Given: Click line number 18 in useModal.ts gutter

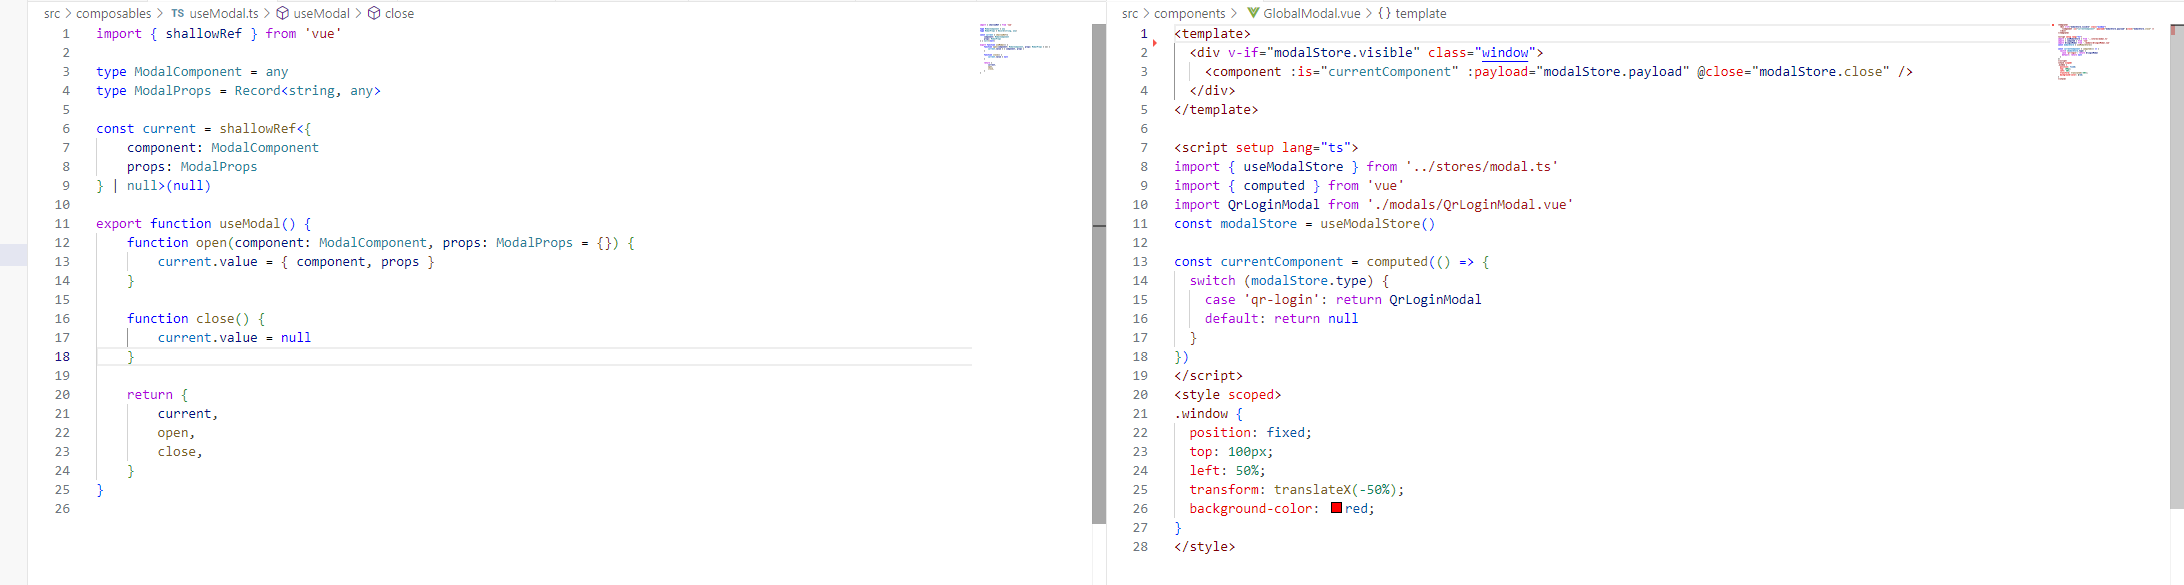Looking at the screenshot, I should click(x=62, y=356).
